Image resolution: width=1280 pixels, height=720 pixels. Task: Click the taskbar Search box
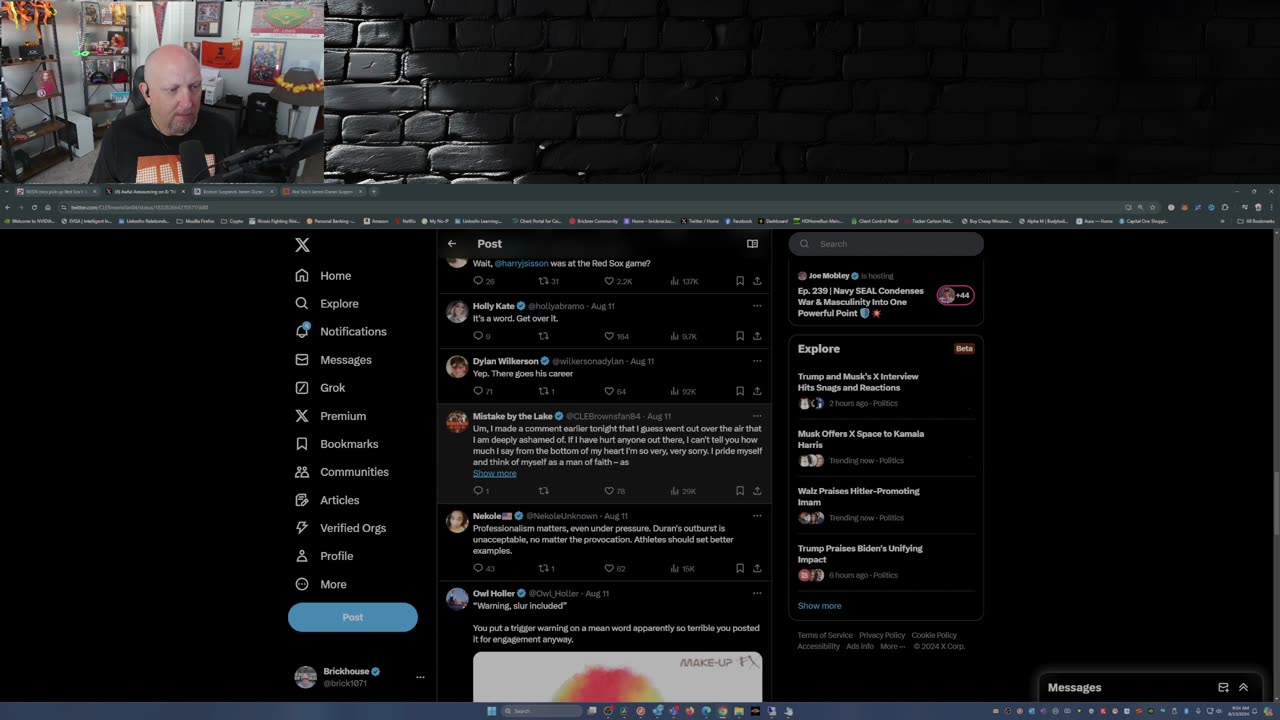click(543, 711)
